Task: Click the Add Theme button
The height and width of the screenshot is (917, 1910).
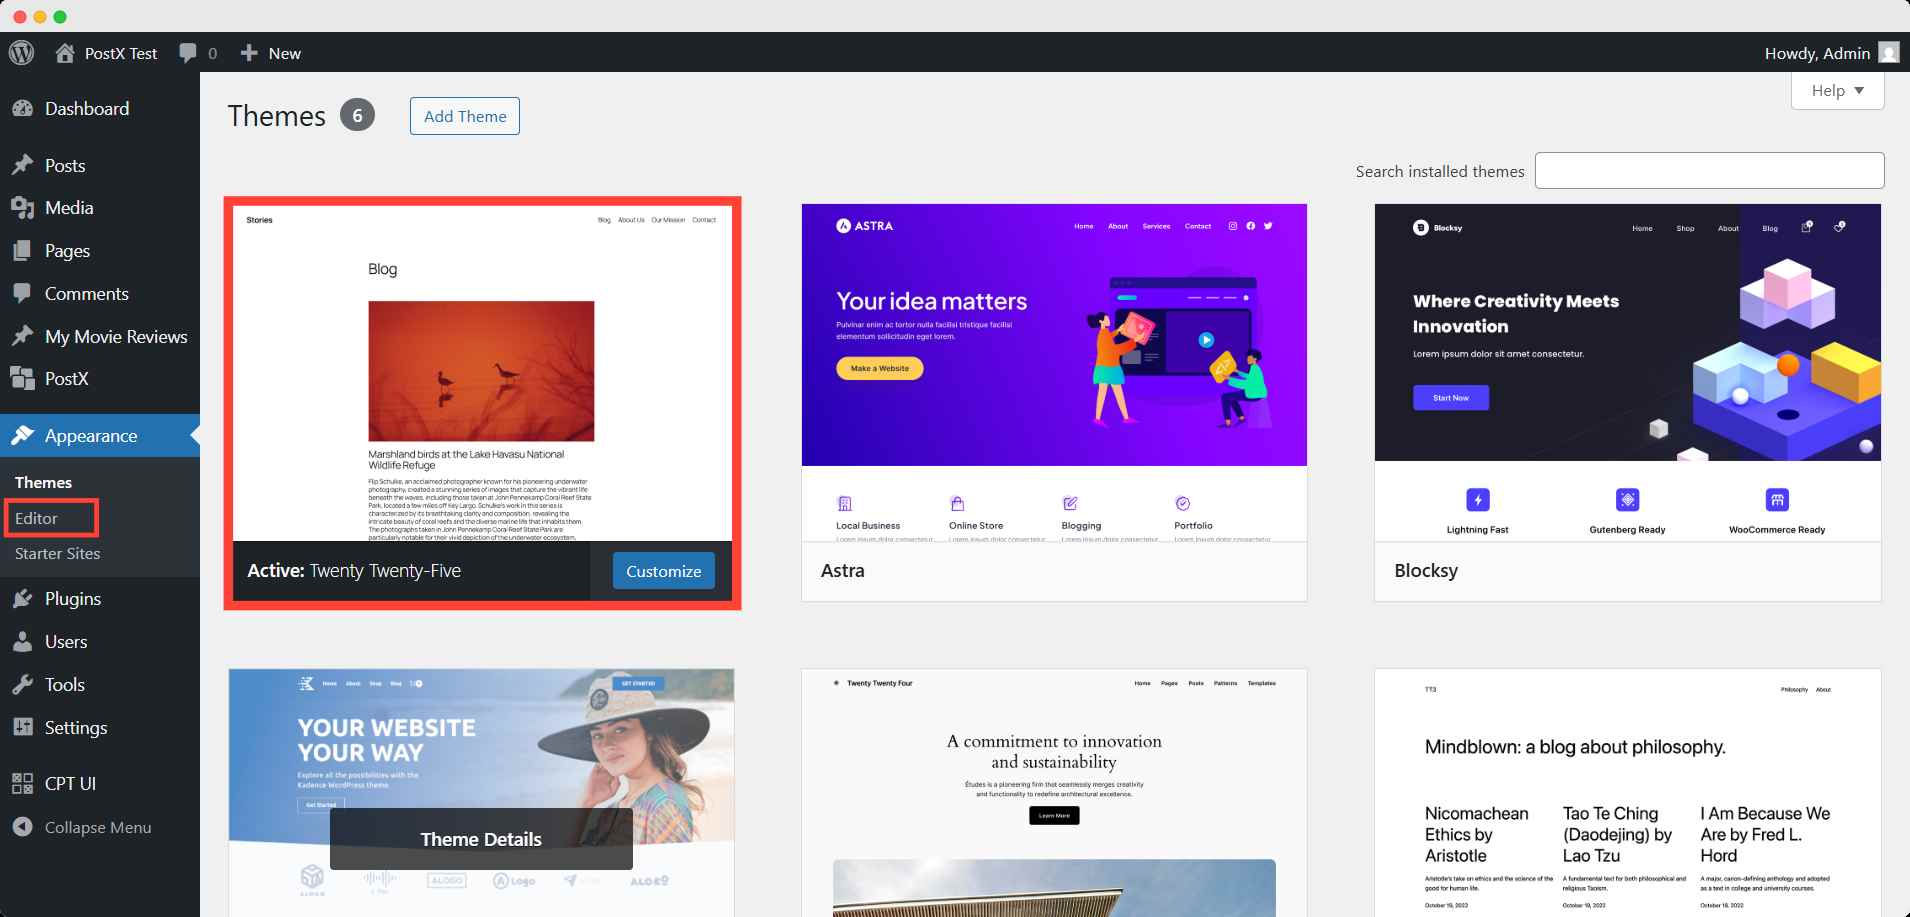Action: [x=464, y=115]
